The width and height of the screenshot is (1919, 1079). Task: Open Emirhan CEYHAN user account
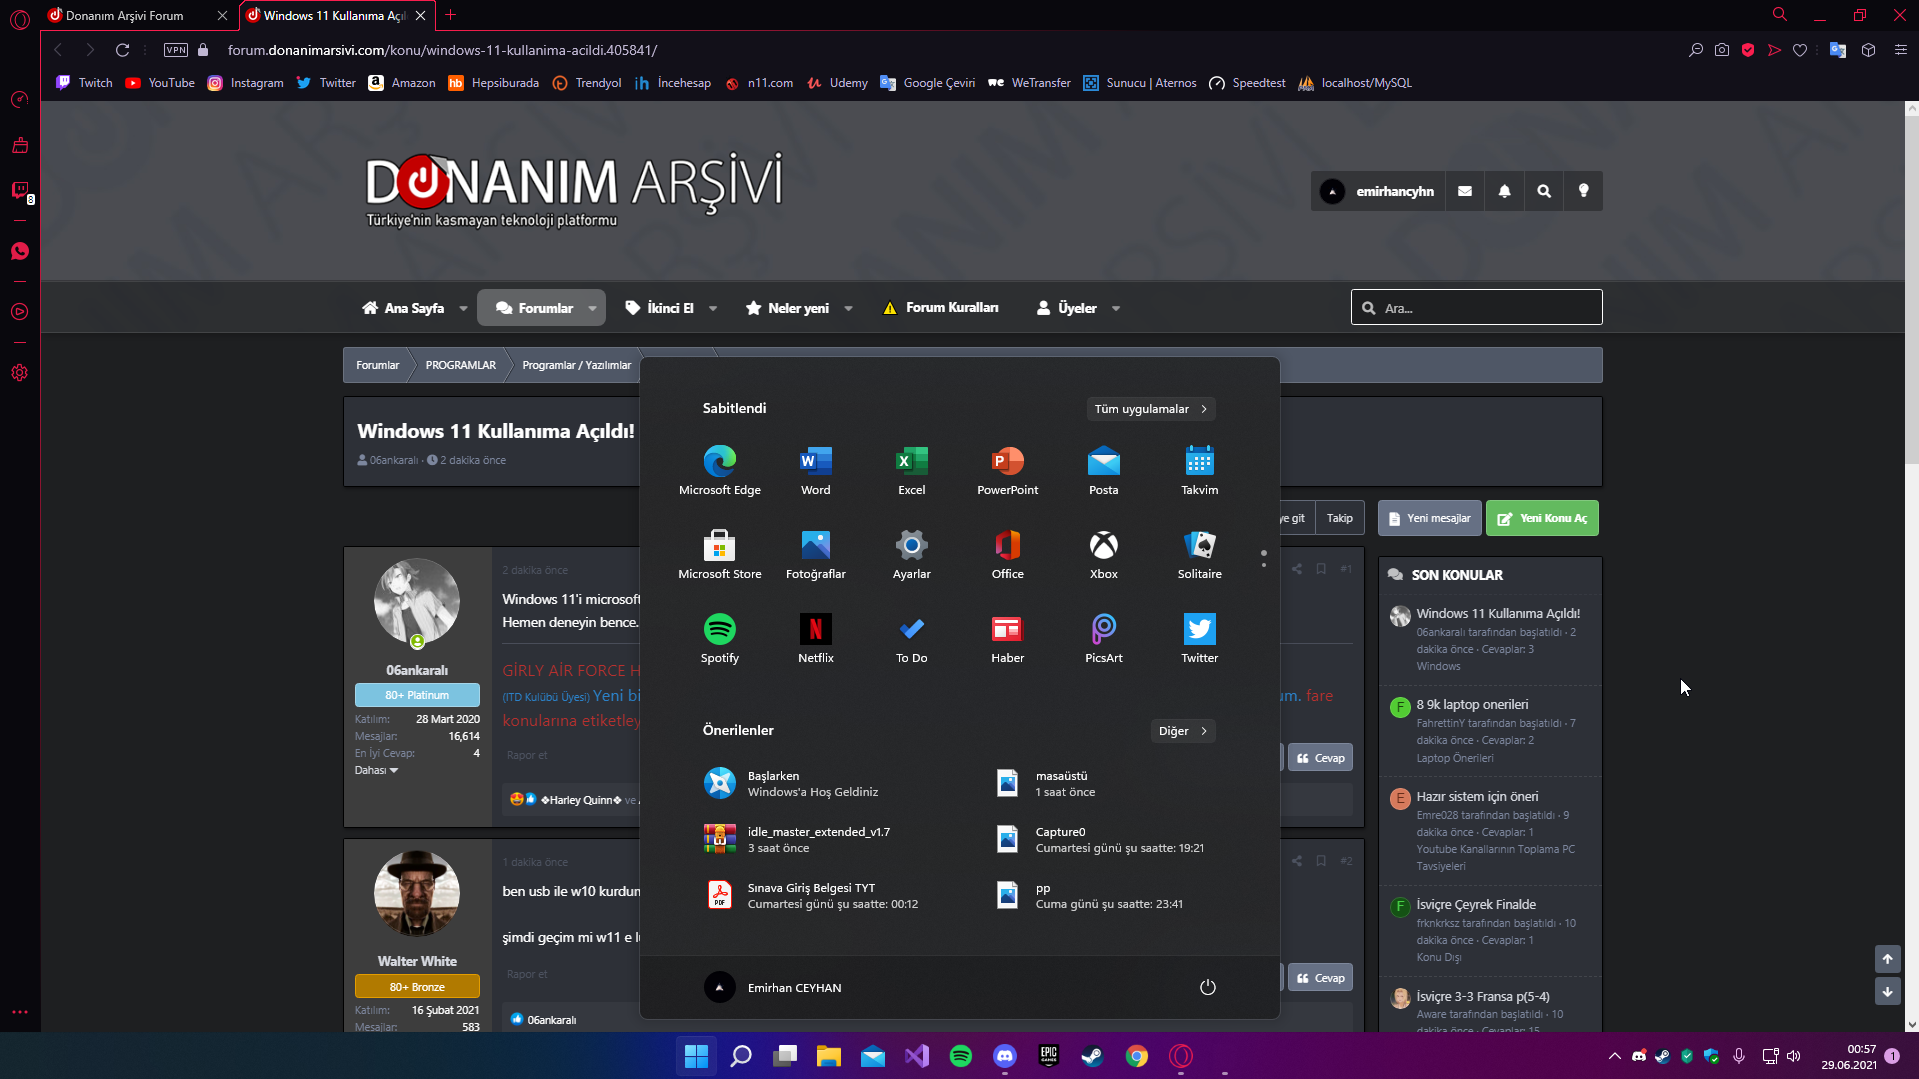tap(773, 987)
